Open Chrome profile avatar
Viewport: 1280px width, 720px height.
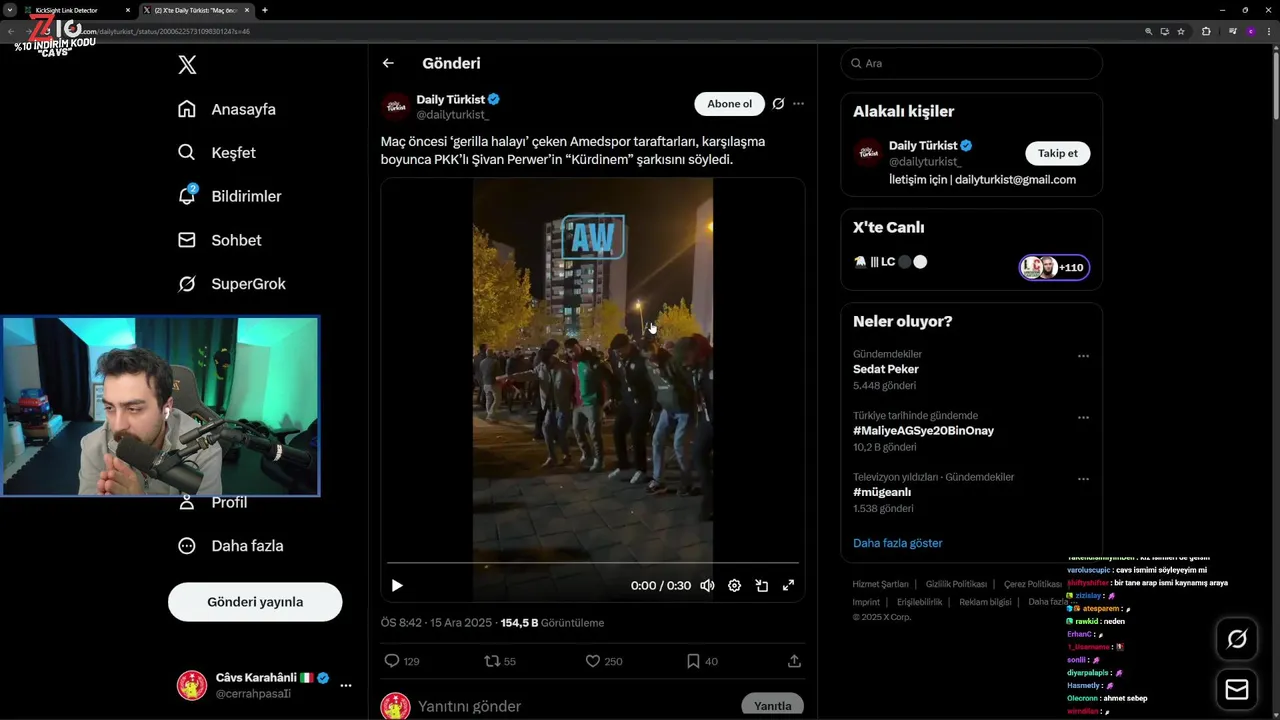click(x=1250, y=31)
